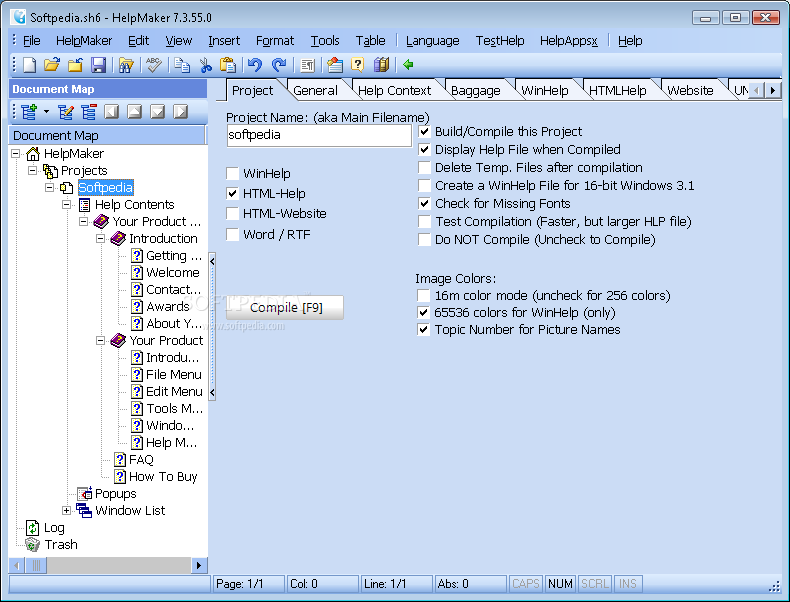Image resolution: width=790 pixels, height=602 pixels.
Task: Click the Close/reopen folder toolbar icon
Action: (x=75, y=64)
